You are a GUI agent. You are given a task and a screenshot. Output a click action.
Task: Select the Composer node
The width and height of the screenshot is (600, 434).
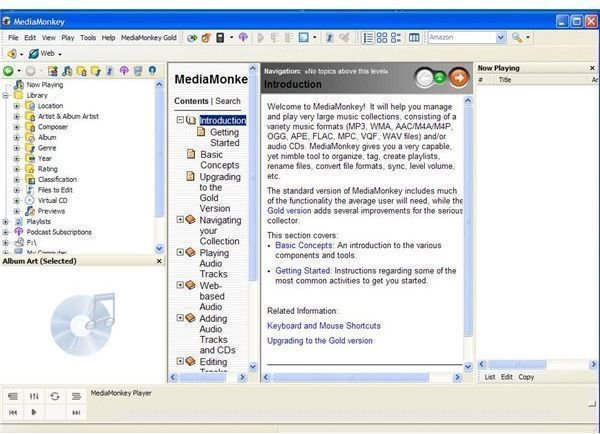tap(53, 127)
